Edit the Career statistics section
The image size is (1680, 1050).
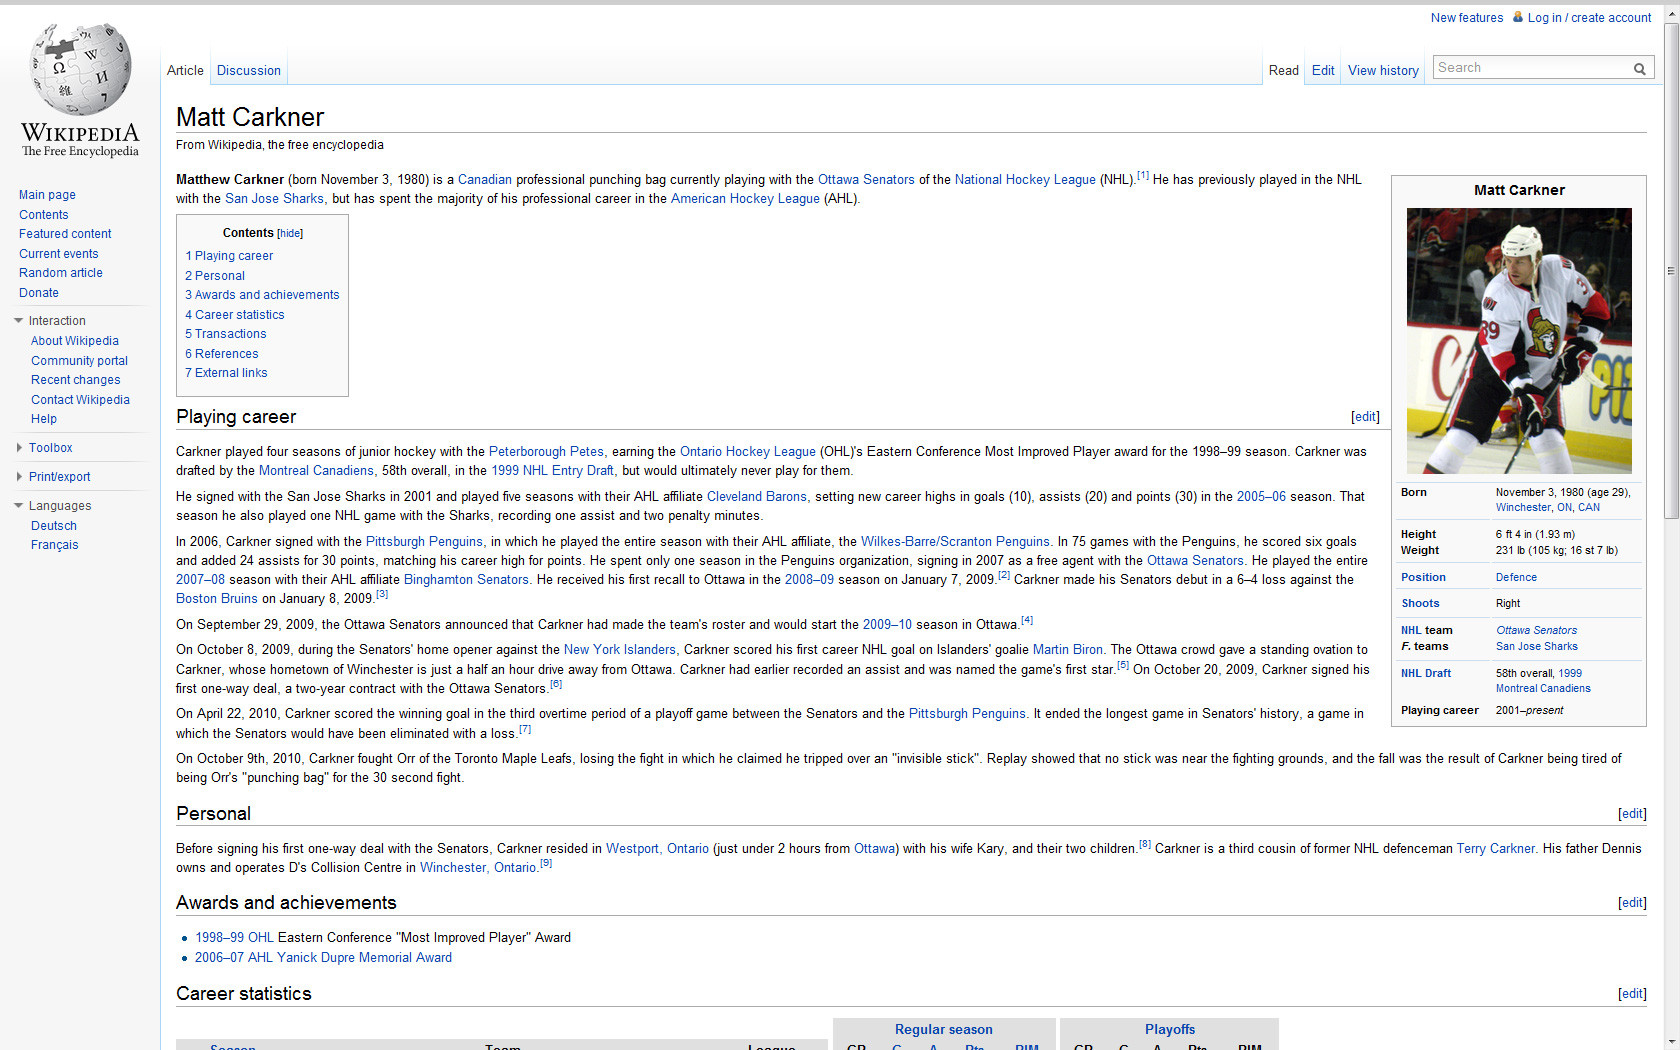pos(1632,994)
